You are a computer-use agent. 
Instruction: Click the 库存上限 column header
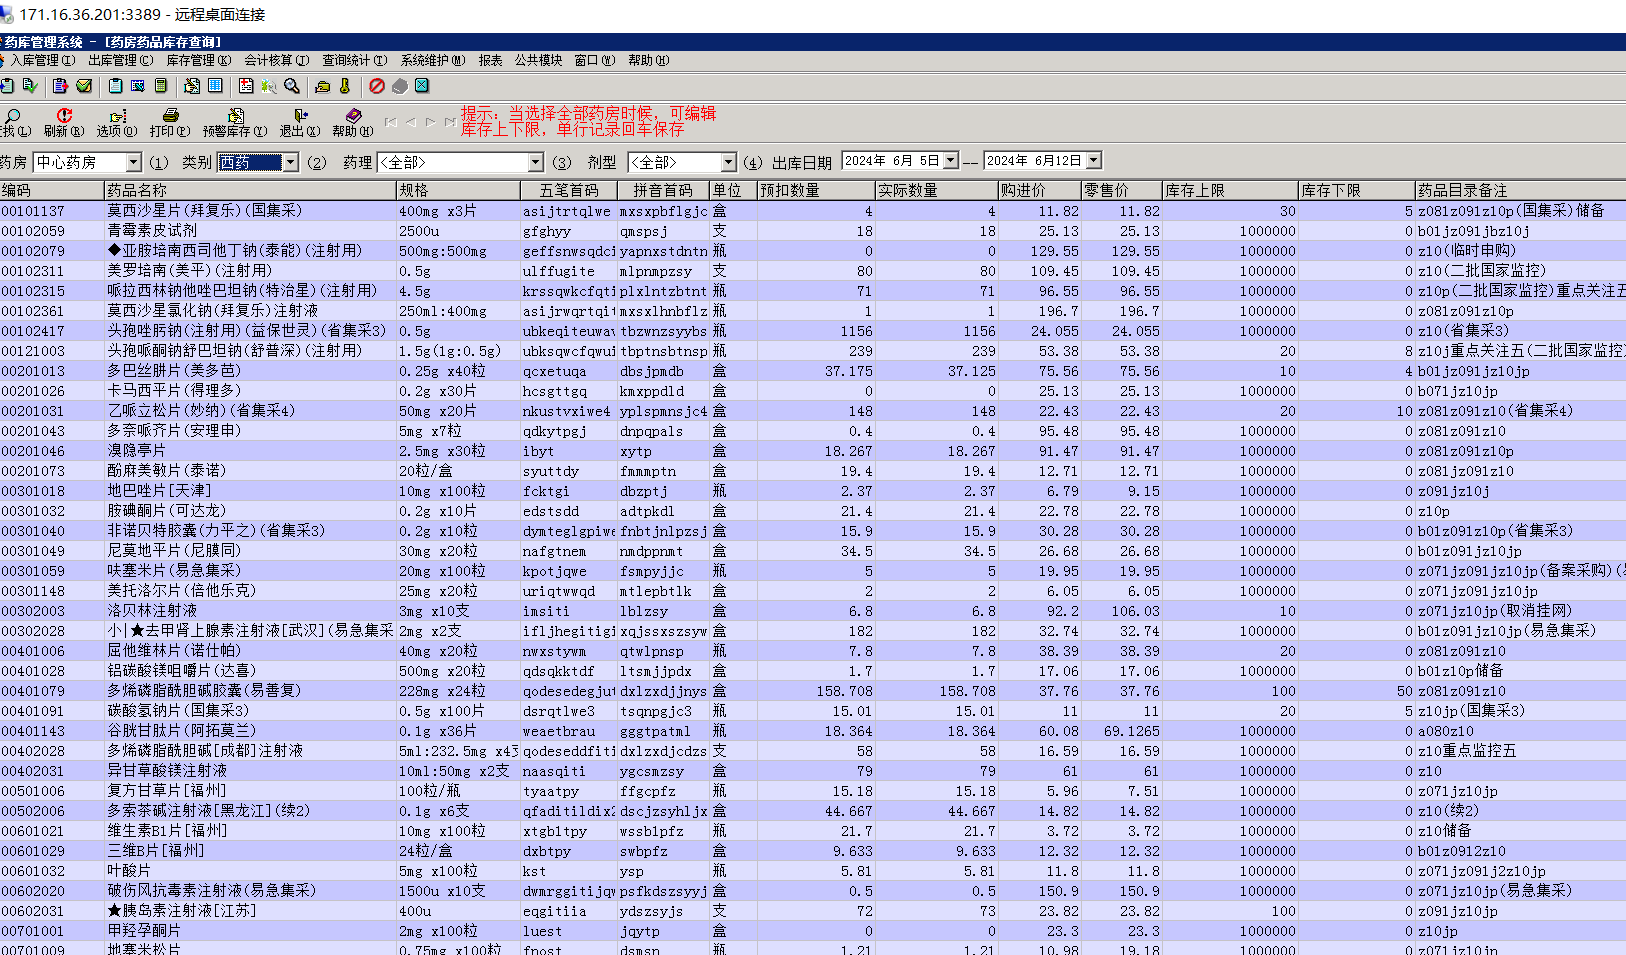[1230, 190]
